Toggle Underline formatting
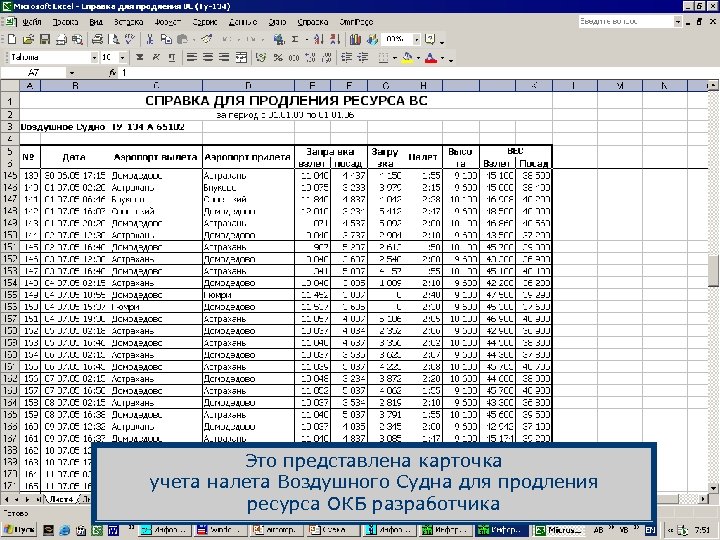This screenshot has height=540, width=720. [172, 57]
